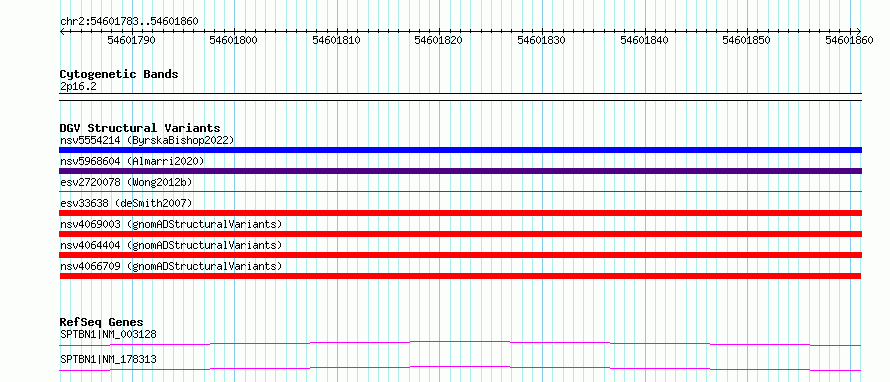Open SPTBN1|NM_178313 transcript label
Screen dimensions: 890x382
click(108, 359)
